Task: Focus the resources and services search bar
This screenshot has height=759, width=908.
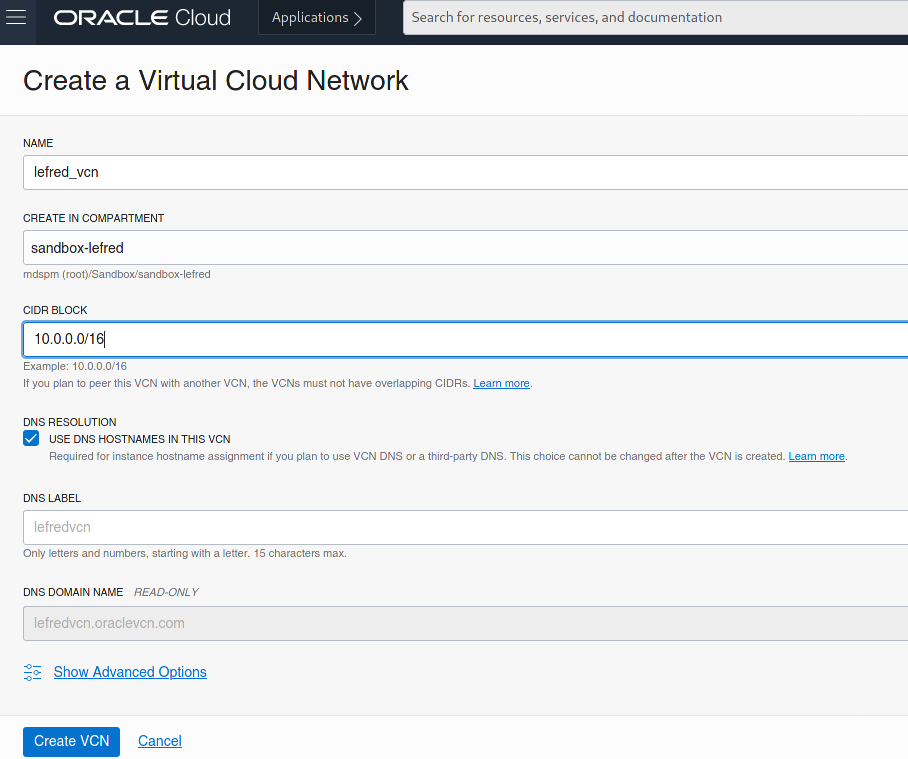Action: (x=656, y=17)
